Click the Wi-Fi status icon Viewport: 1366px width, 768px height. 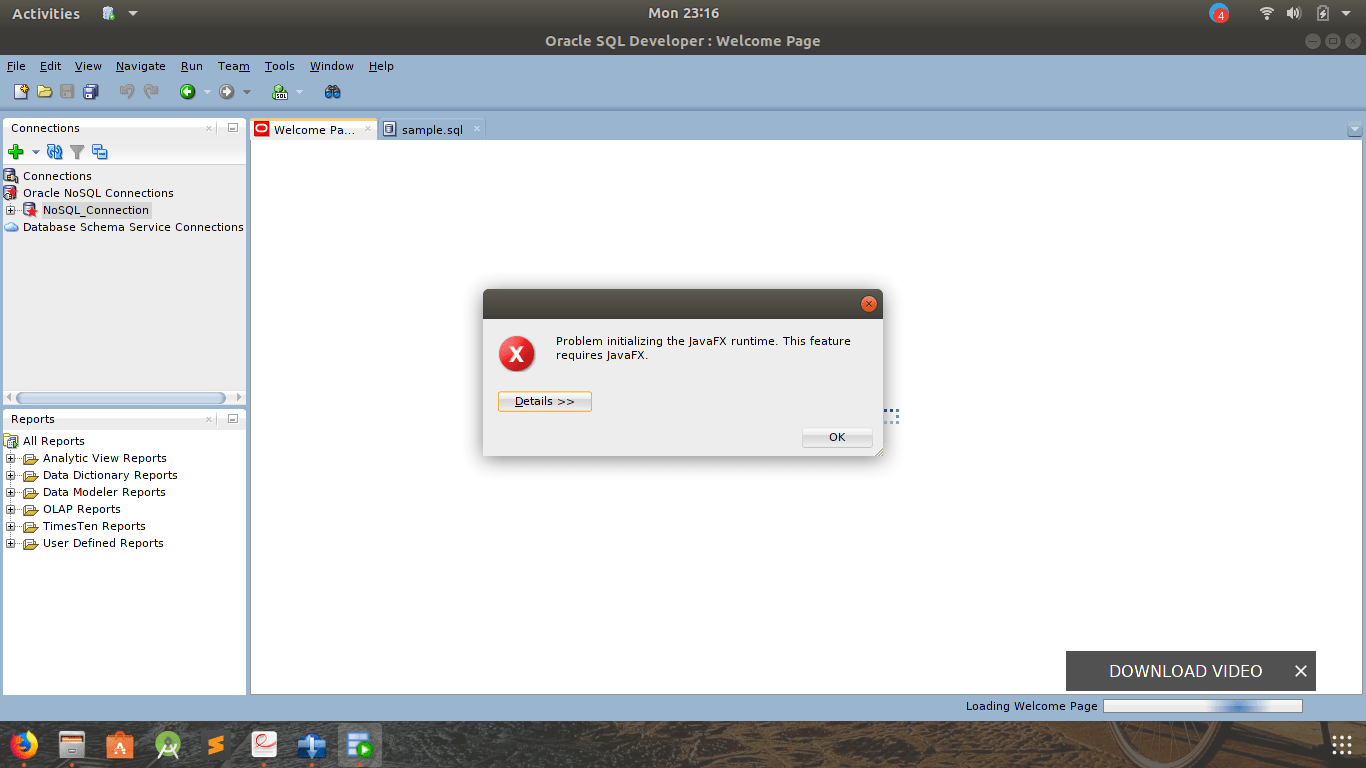[x=1267, y=13]
